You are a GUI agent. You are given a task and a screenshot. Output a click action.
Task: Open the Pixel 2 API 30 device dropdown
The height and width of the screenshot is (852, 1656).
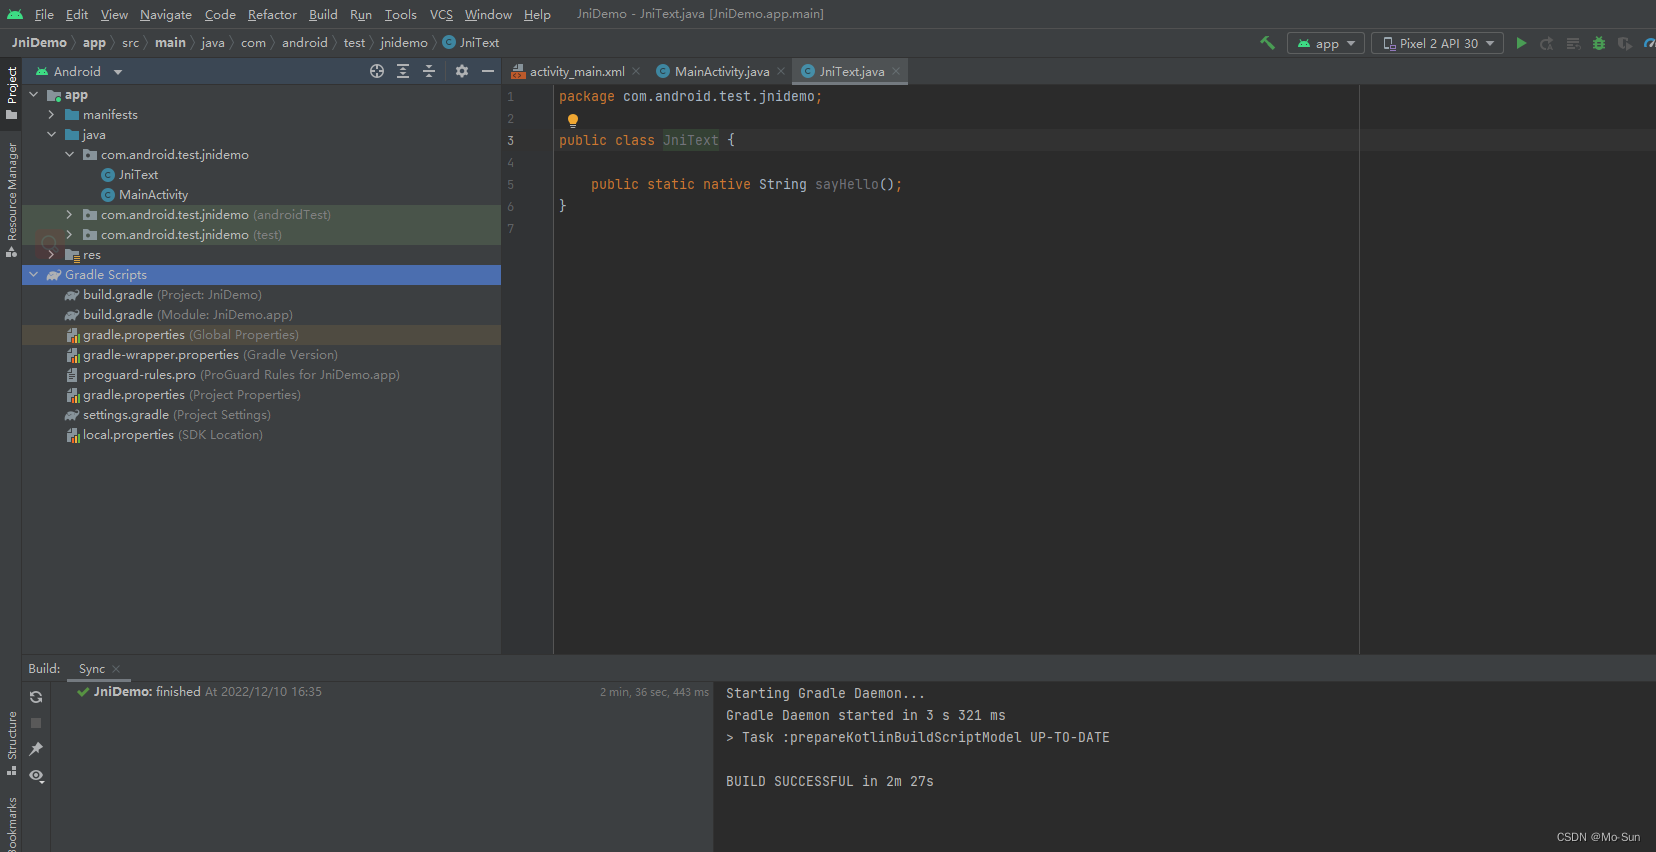click(1437, 43)
